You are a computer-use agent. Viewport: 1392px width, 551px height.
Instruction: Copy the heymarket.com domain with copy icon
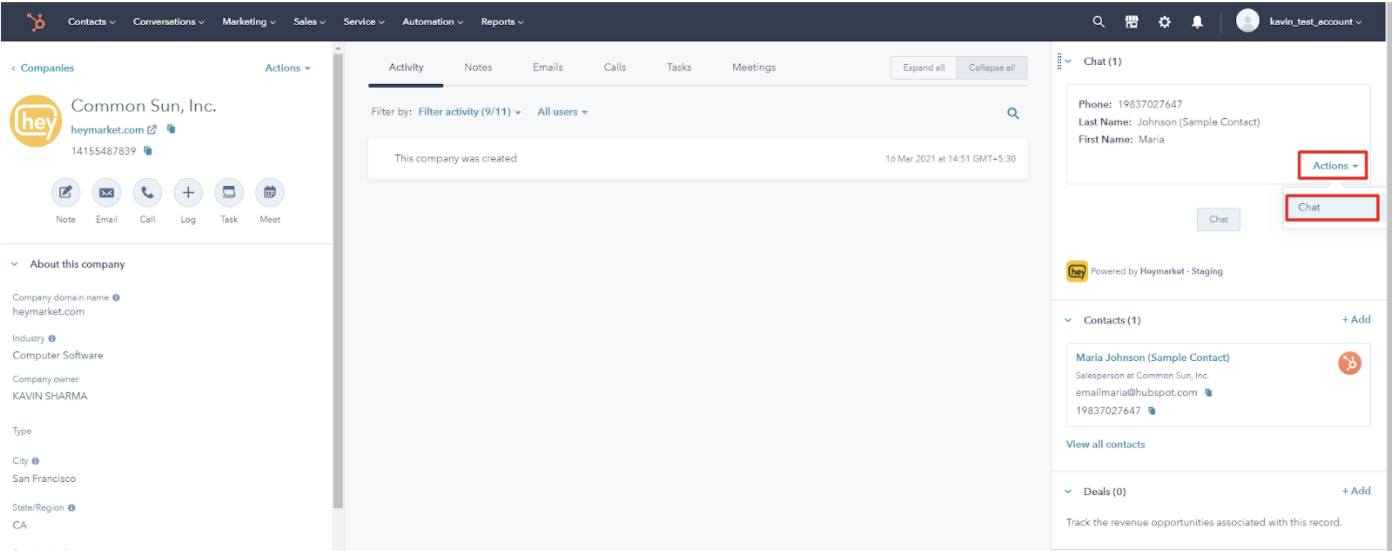click(x=171, y=129)
